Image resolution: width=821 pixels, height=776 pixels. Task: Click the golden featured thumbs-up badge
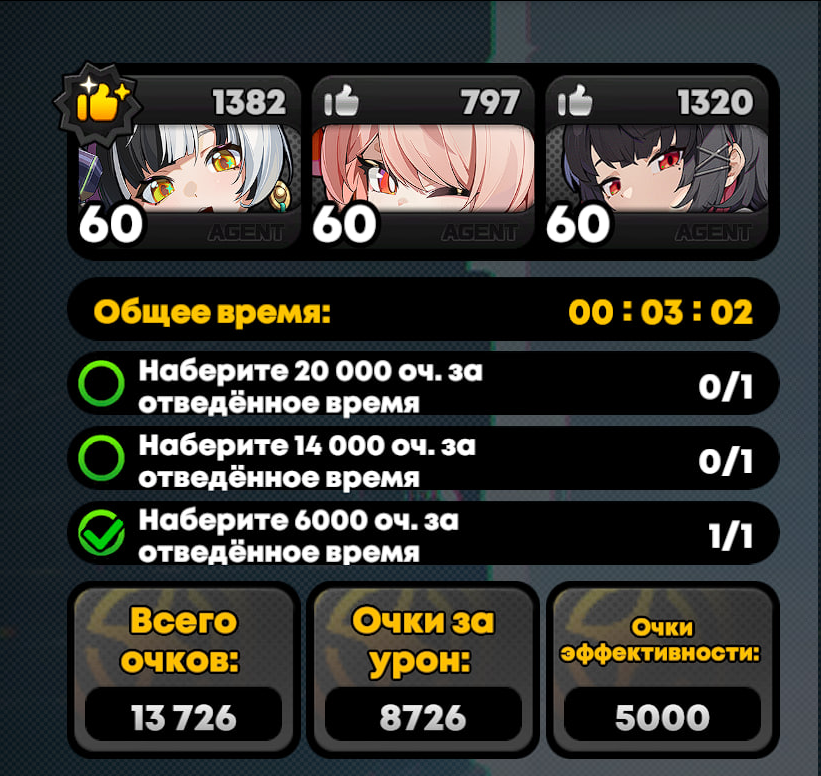98,103
